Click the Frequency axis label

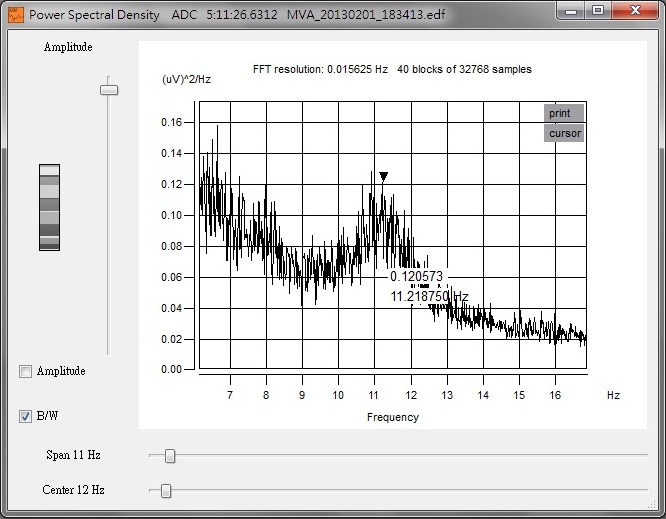393,417
